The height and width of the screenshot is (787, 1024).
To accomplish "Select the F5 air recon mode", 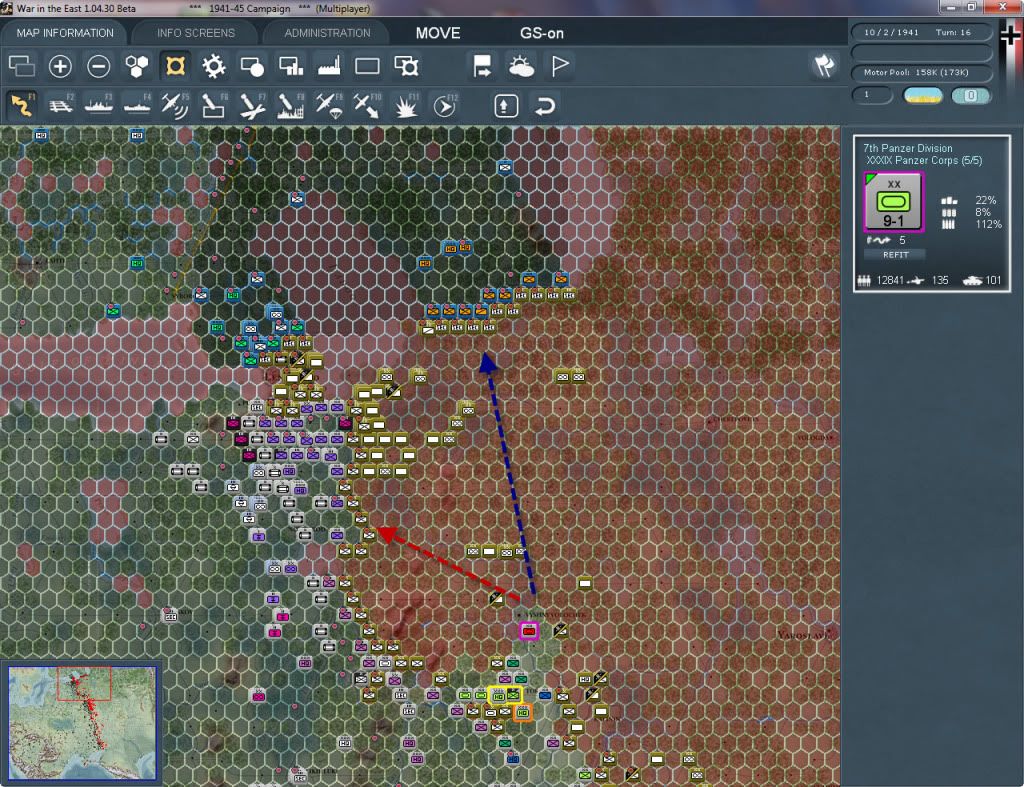I will point(175,106).
